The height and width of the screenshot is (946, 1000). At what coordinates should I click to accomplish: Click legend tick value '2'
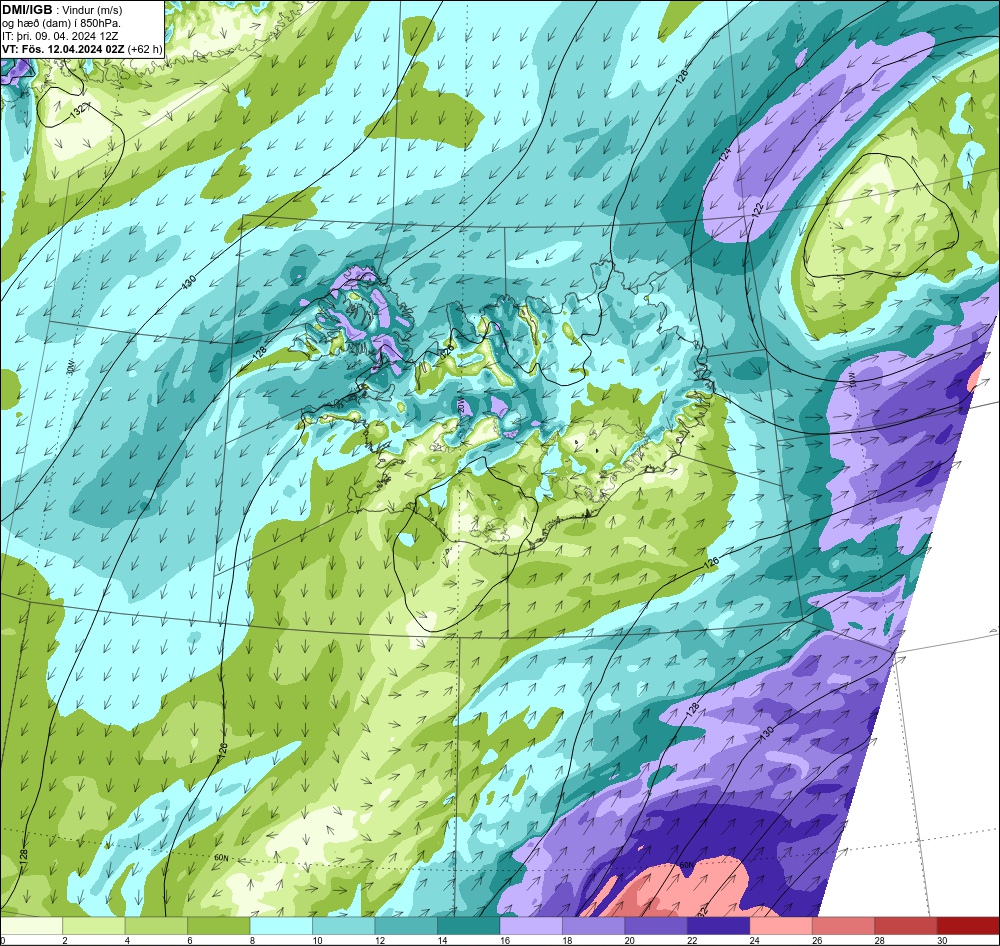65,940
